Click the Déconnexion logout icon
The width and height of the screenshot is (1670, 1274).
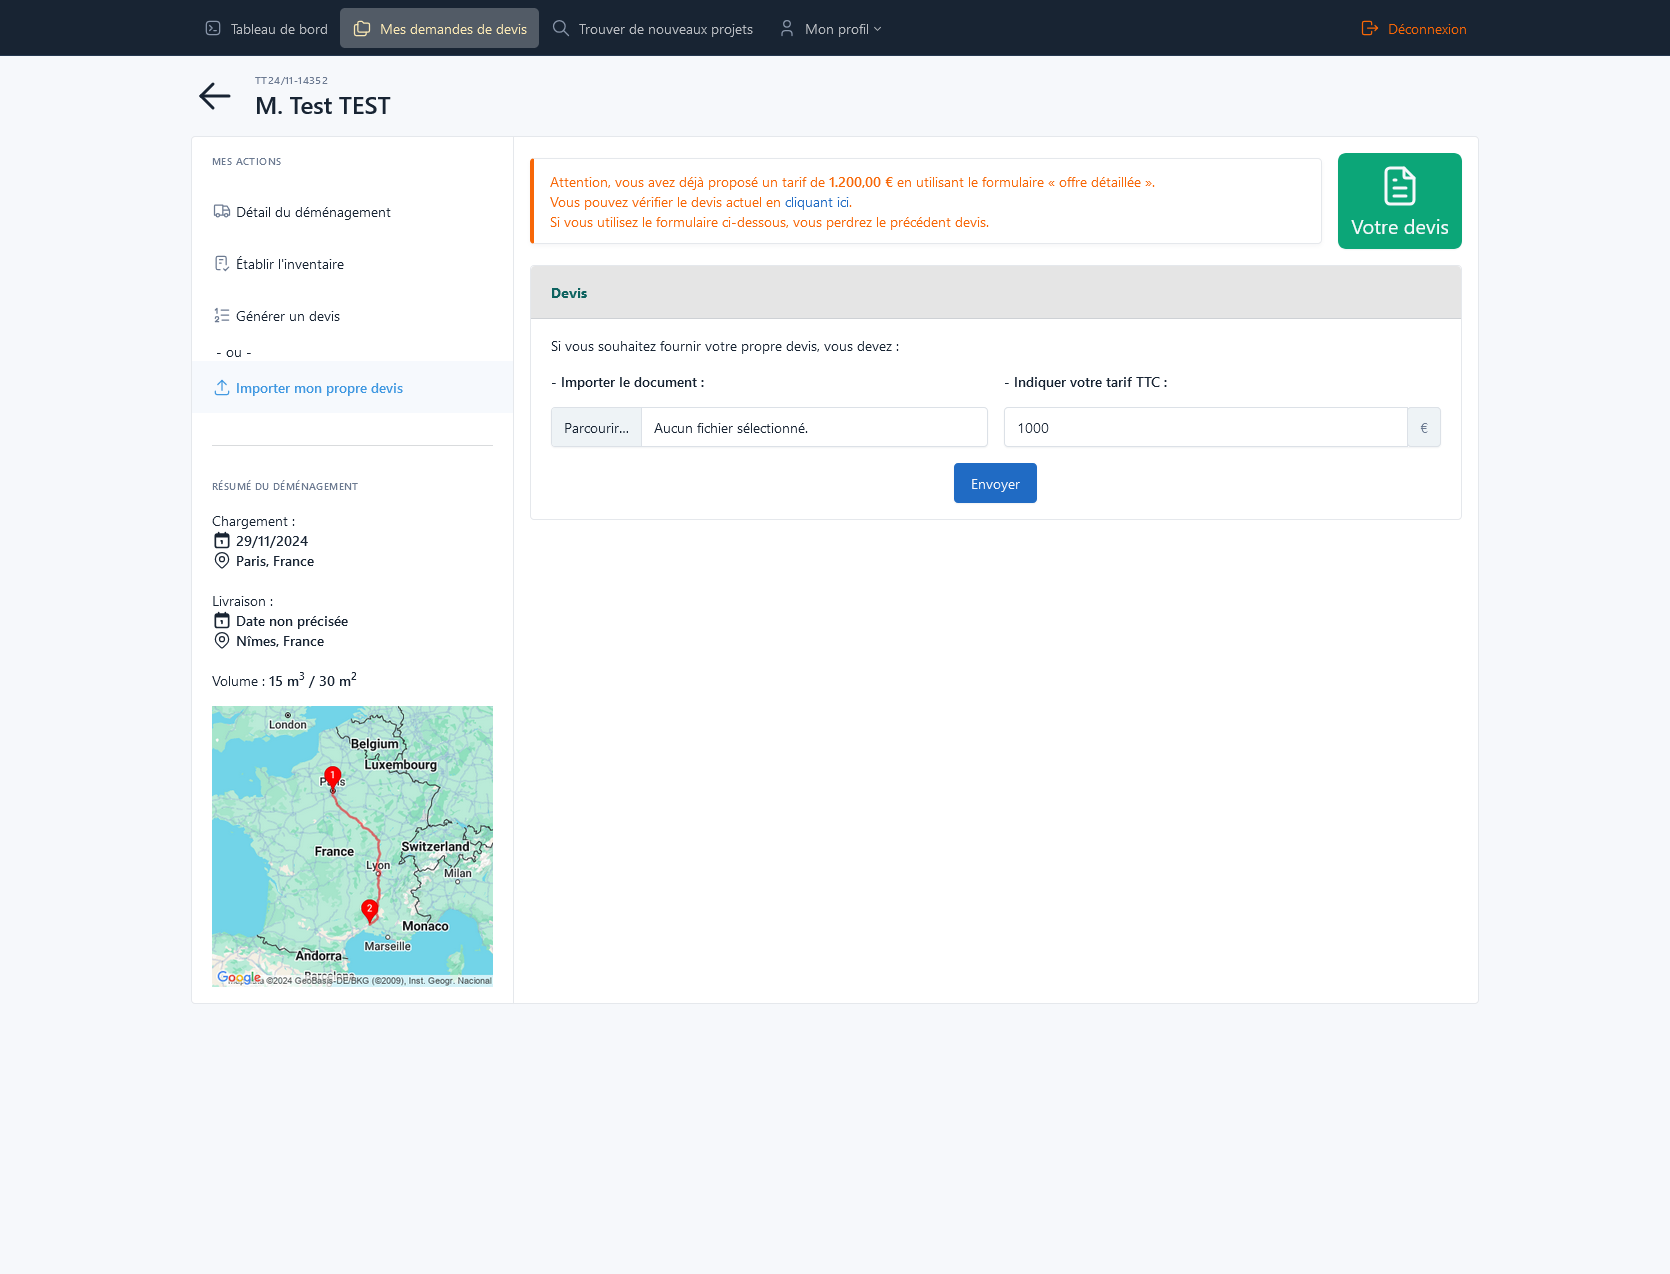[x=1369, y=28]
